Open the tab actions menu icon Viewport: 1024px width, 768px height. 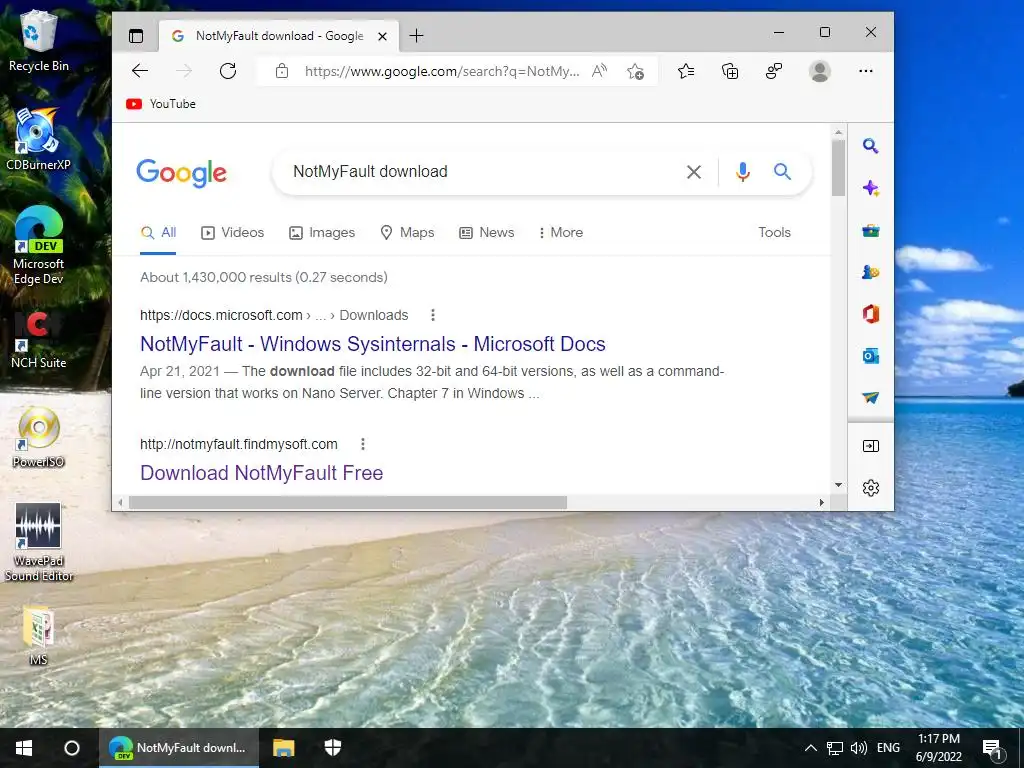pyautogui.click(x=136, y=36)
